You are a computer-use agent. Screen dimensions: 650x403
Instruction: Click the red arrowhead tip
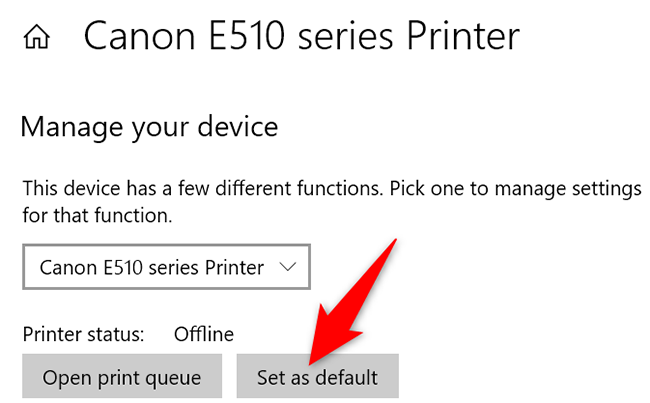310,362
